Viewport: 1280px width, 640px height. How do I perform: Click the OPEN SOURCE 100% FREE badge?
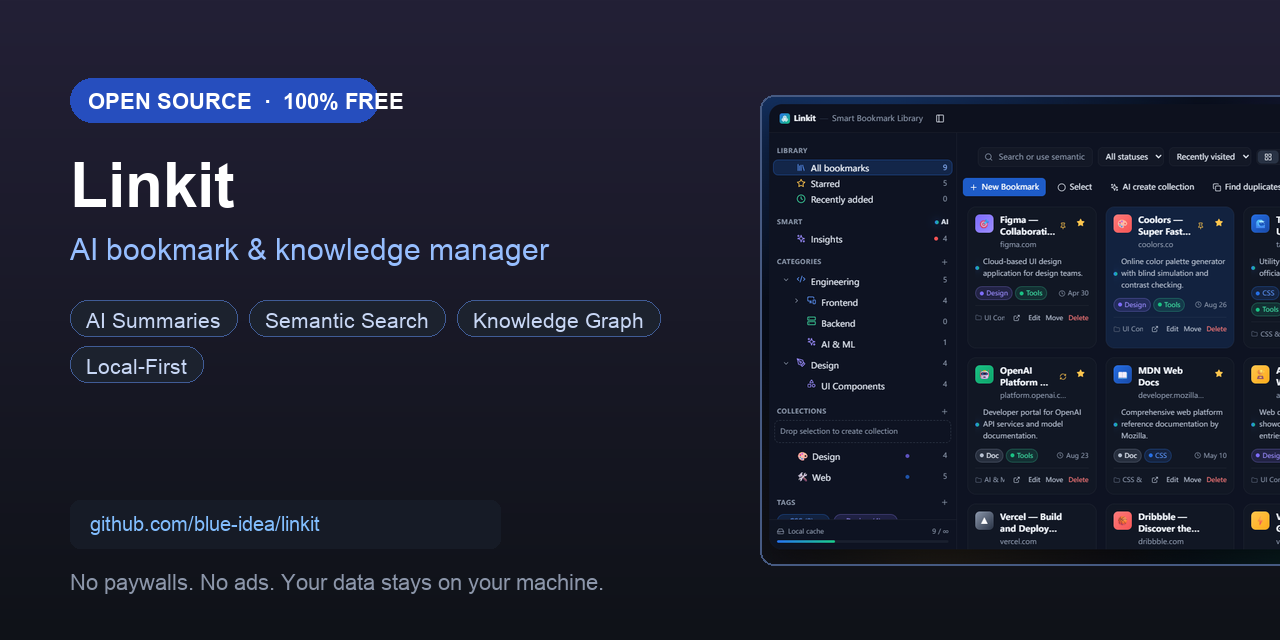(225, 101)
